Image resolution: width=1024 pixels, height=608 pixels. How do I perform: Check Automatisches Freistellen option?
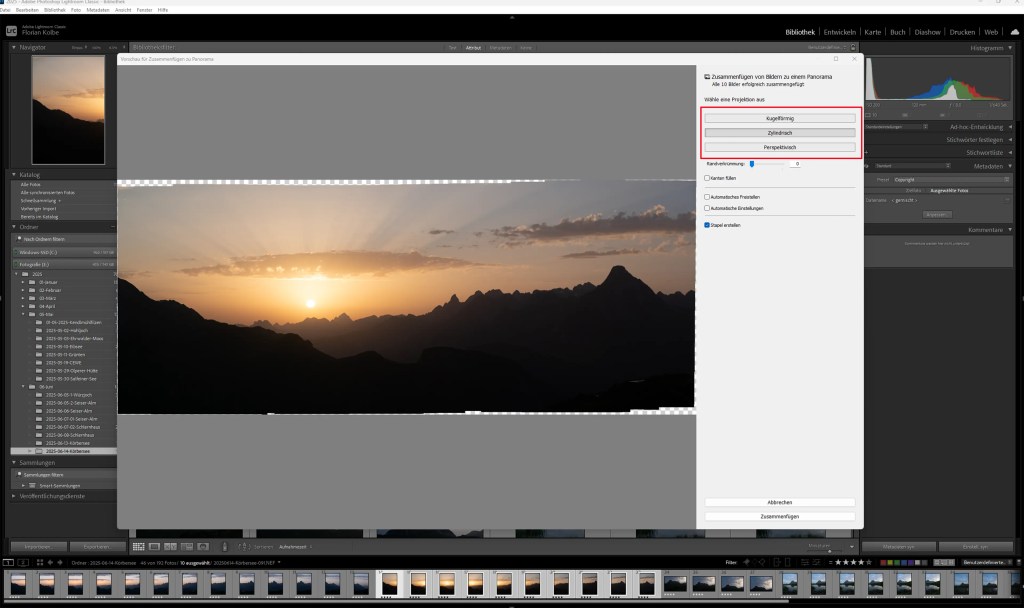tap(706, 196)
